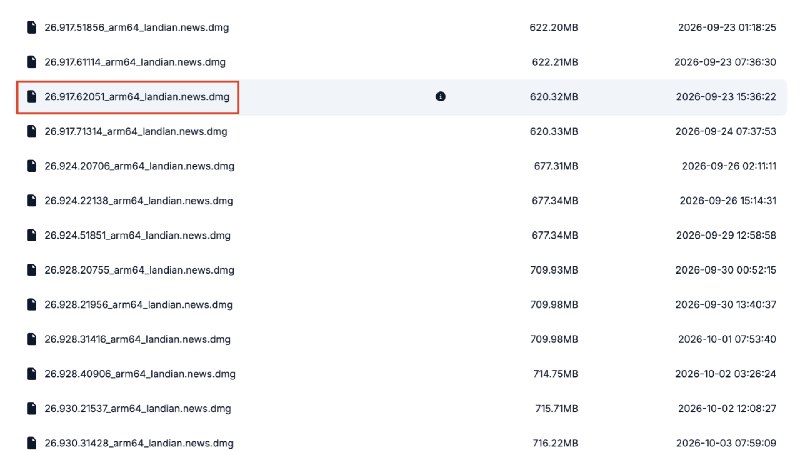The width and height of the screenshot is (800, 450).
Task: Open 26.917.71314_arm64_landian.news.dmg link
Action: (136, 132)
